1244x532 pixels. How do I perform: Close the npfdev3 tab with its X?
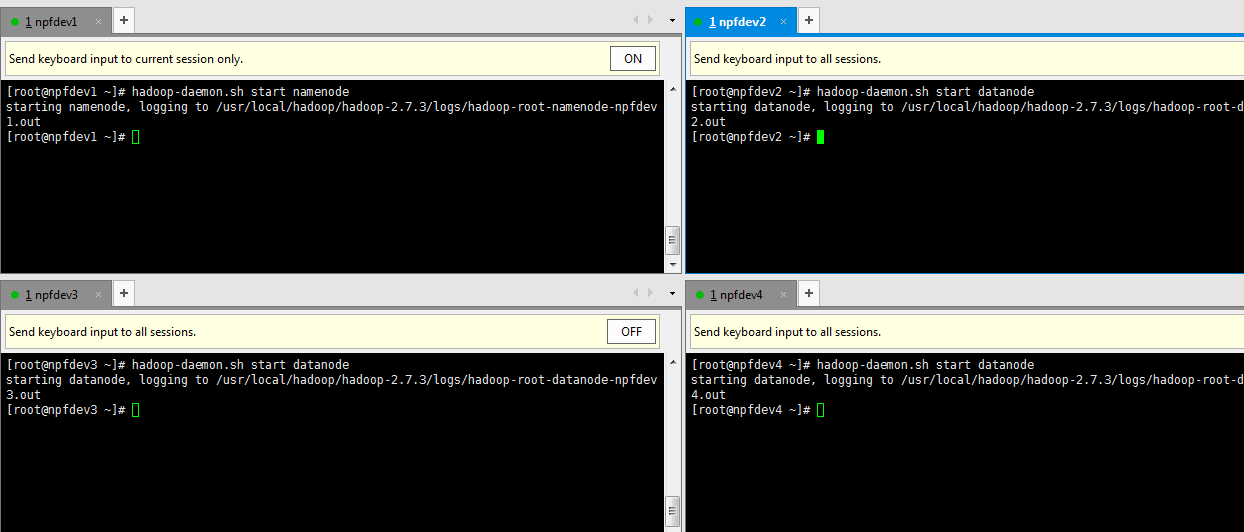coord(98,295)
